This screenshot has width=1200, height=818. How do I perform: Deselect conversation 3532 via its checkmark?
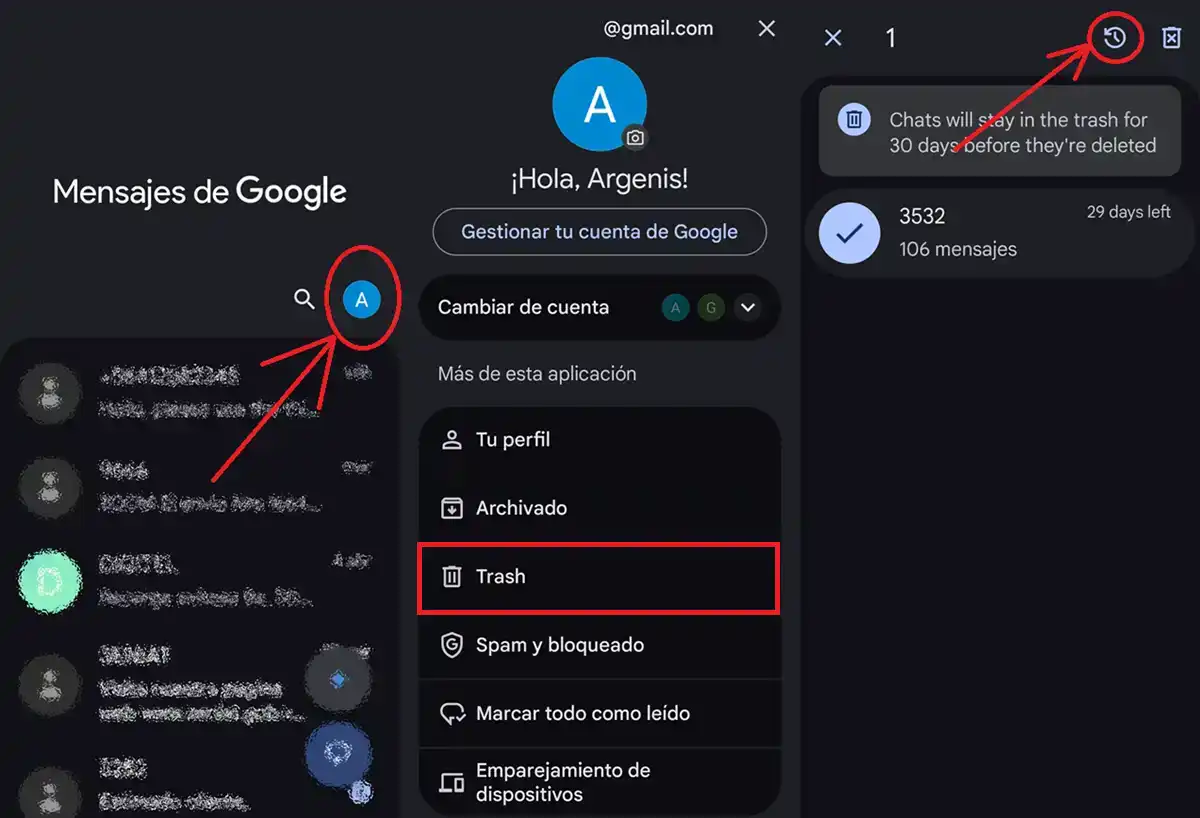pos(847,232)
